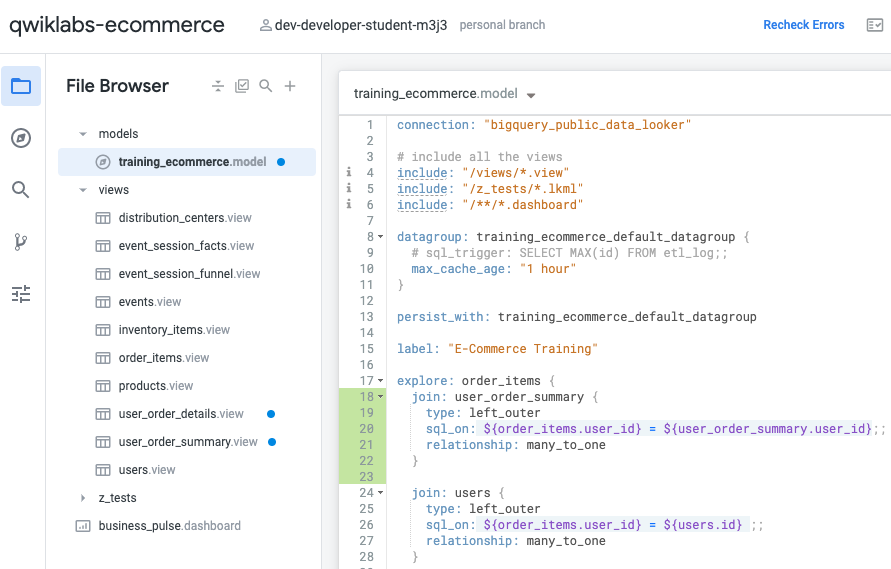Collapse the models folder
891x569 pixels.
coord(83,134)
